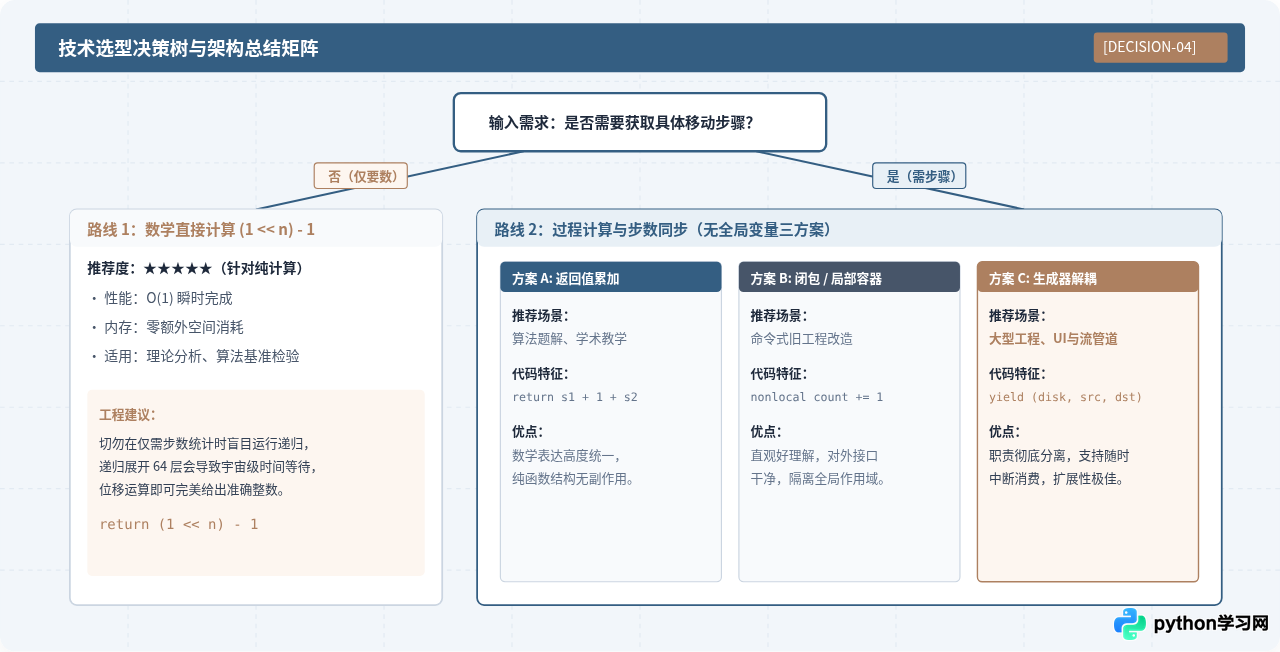
Task: Select the 路线 2：过程计算与步数同步 header
Action: 849,229
